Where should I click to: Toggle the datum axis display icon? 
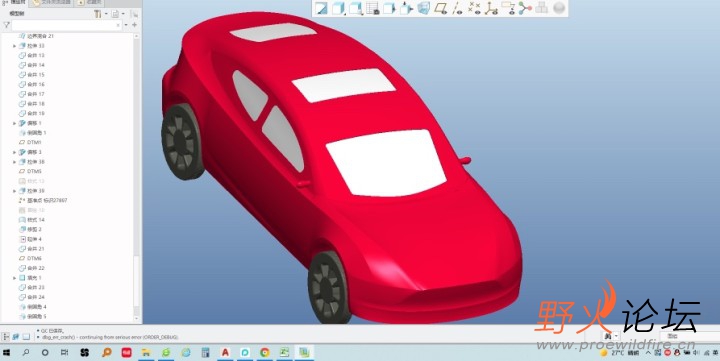457,8
